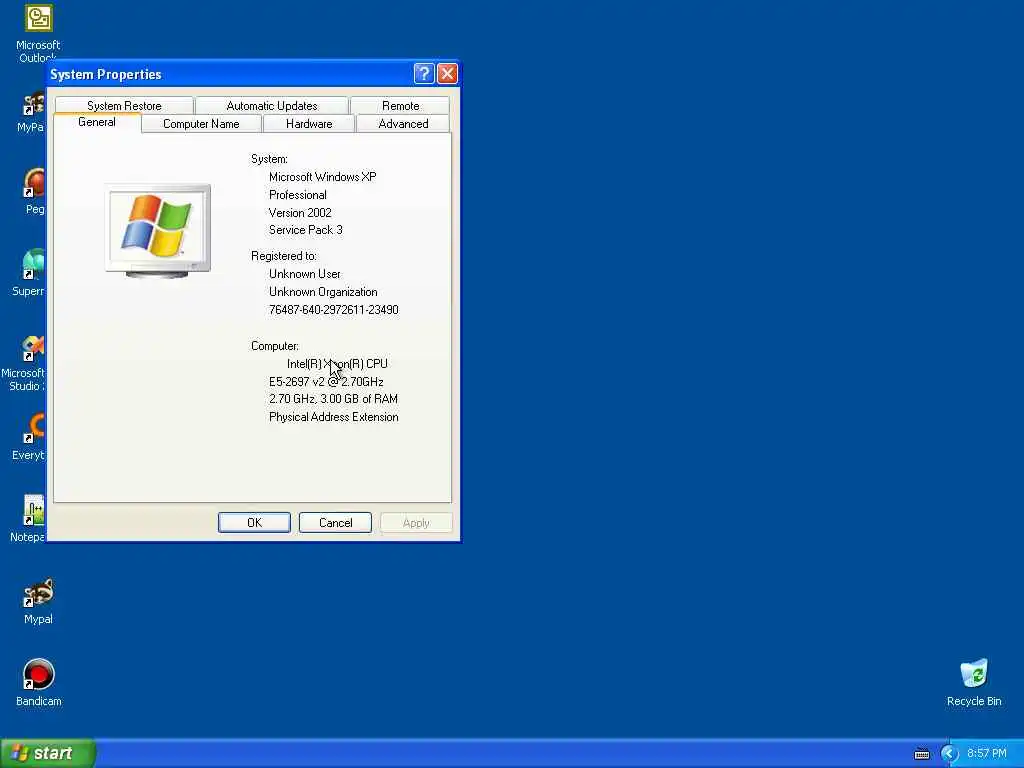
Task: Click the Cancel button
Action: pos(335,522)
